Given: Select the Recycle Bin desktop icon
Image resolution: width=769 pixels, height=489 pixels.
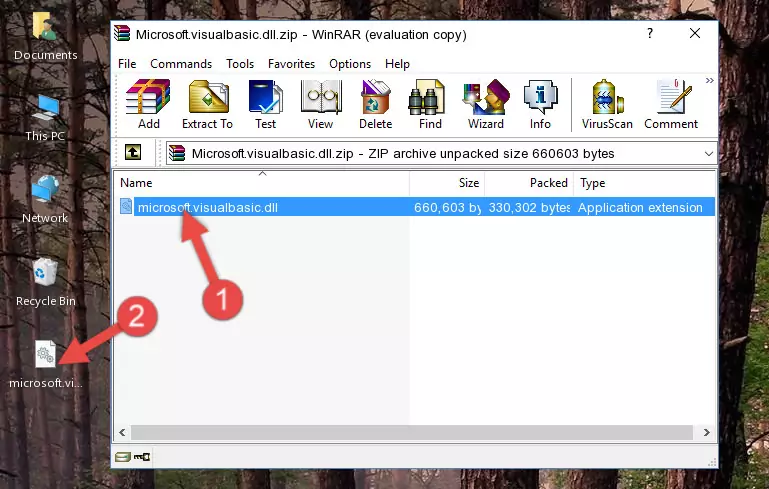Looking at the screenshot, I should pos(46,283).
